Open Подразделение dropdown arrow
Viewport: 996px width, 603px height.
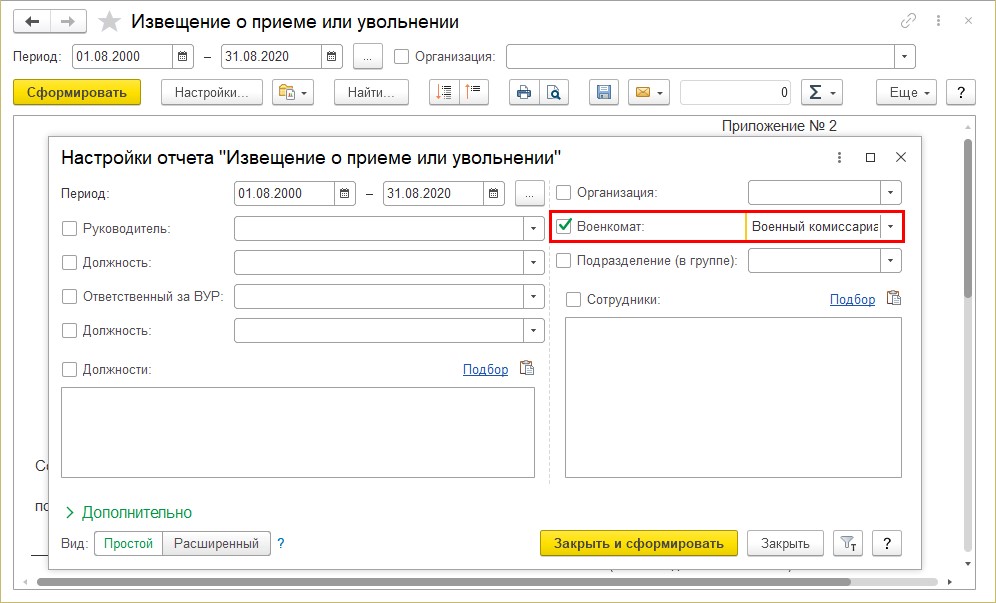tap(891, 261)
